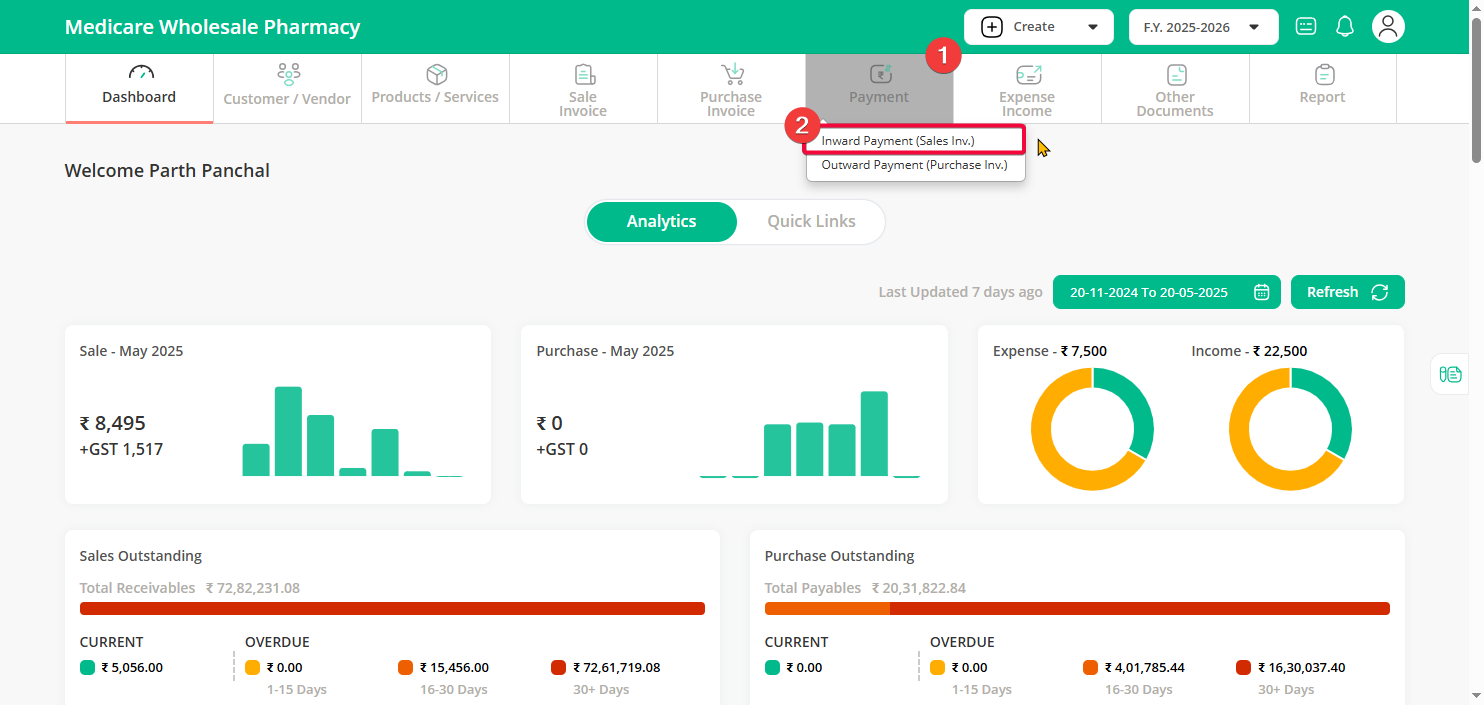Open the Payment menu dropdown
The height and width of the screenshot is (705, 1484).
tap(879, 88)
